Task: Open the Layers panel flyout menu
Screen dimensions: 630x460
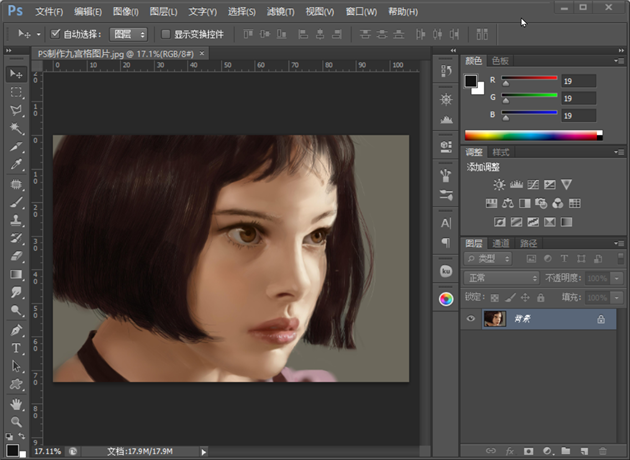Action: tap(619, 243)
